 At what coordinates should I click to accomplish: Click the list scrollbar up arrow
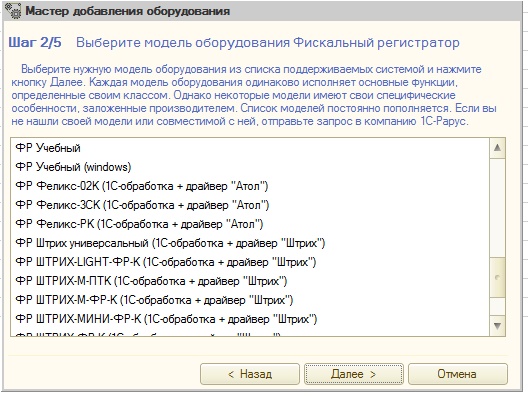[x=497, y=148]
